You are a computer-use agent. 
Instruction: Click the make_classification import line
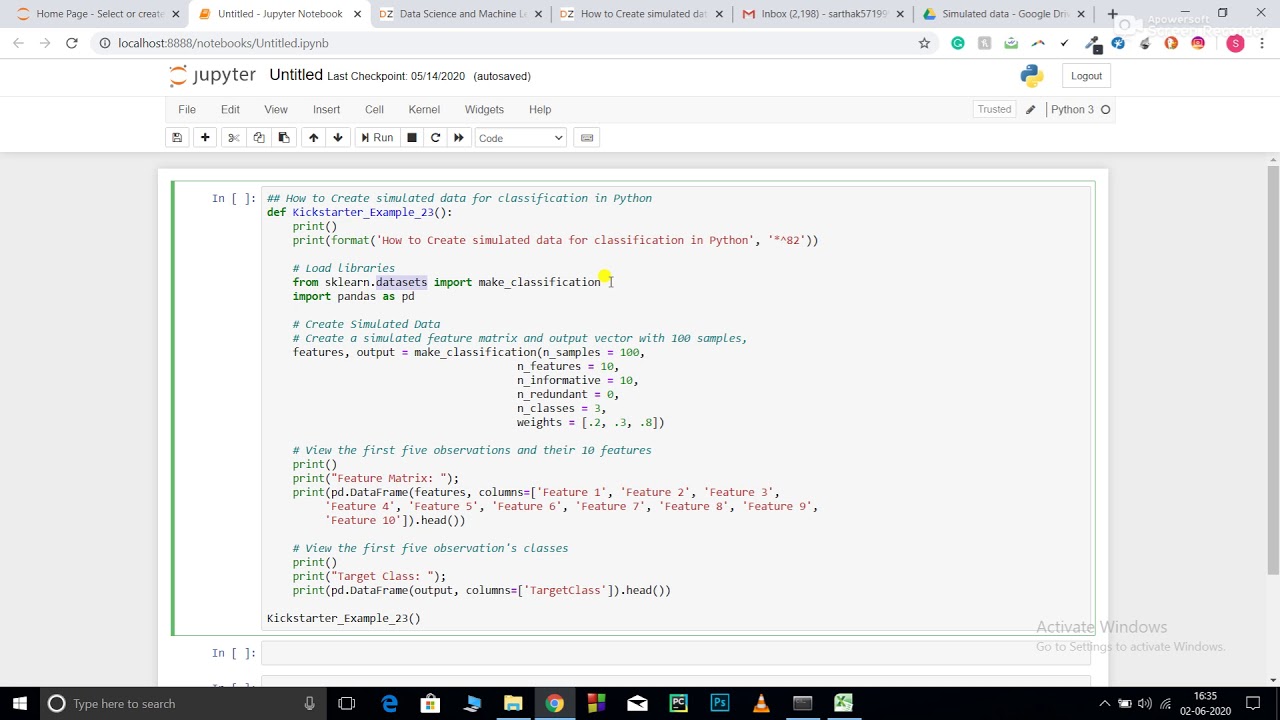pyautogui.click(x=446, y=282)
